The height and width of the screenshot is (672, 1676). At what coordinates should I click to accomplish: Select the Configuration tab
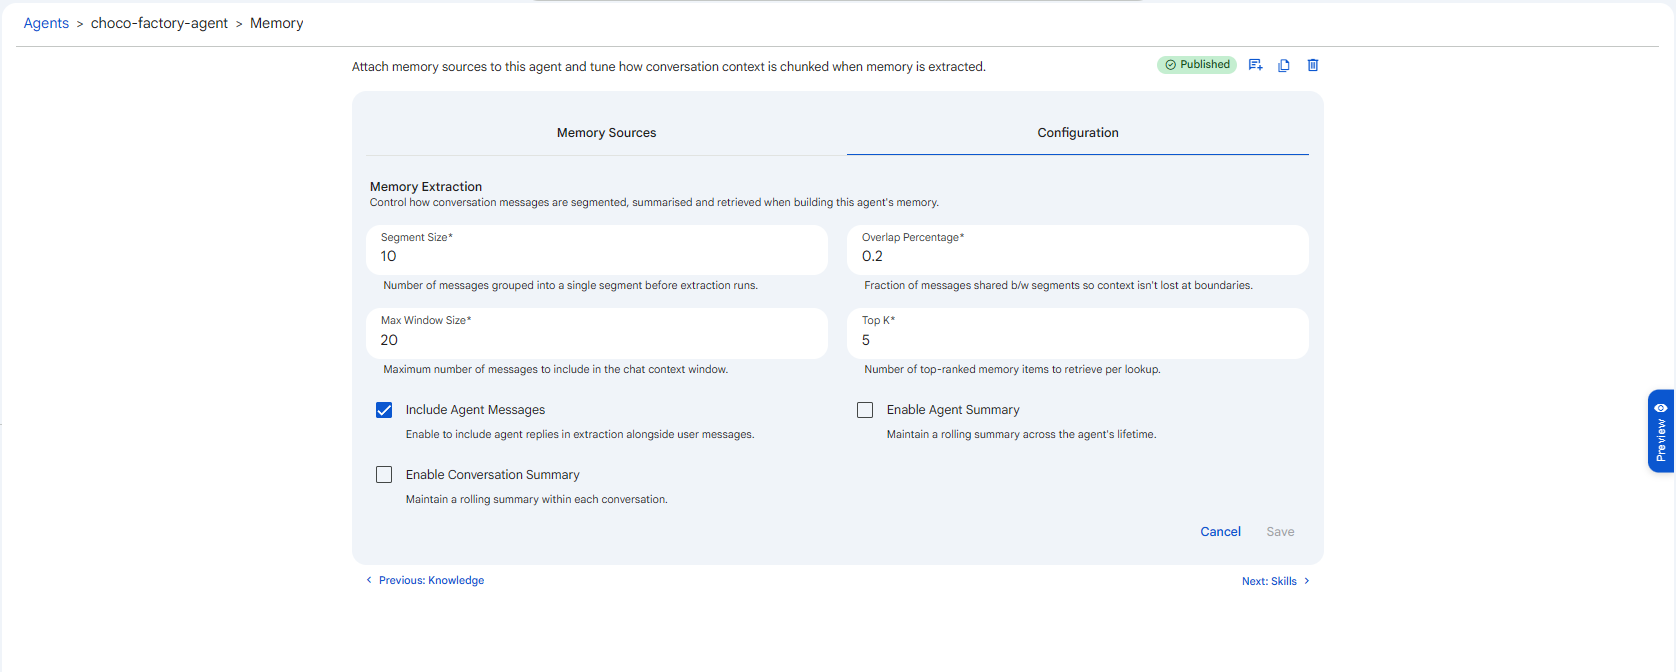1078,133
